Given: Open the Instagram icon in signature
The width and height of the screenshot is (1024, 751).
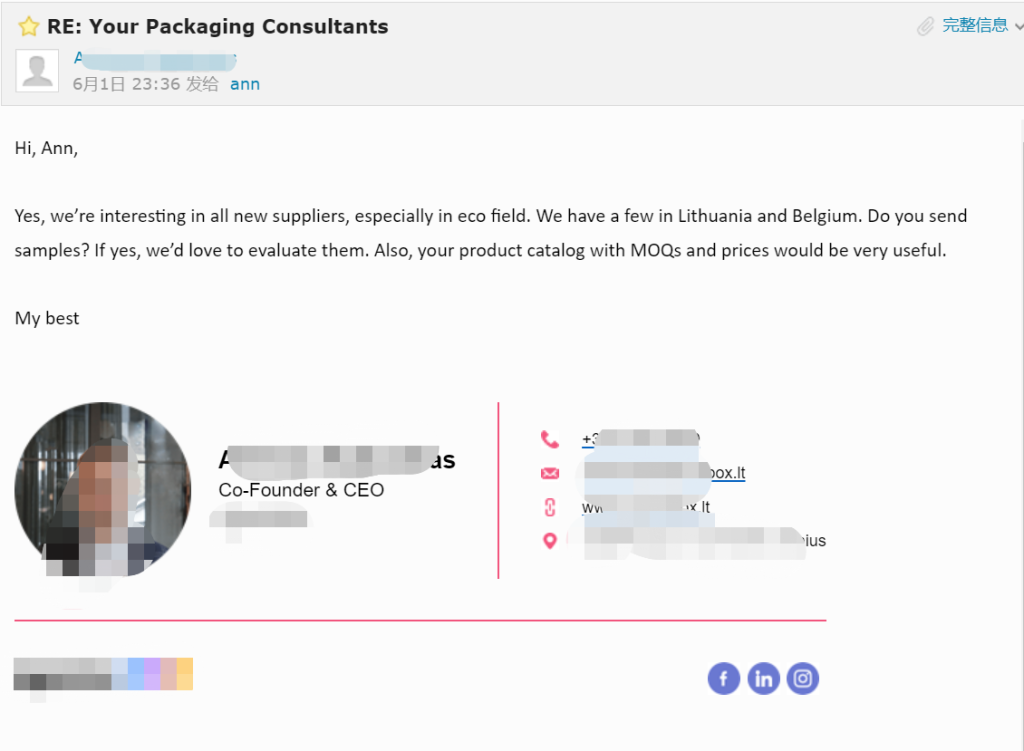Looking at the screenshot, I should 803,679.
